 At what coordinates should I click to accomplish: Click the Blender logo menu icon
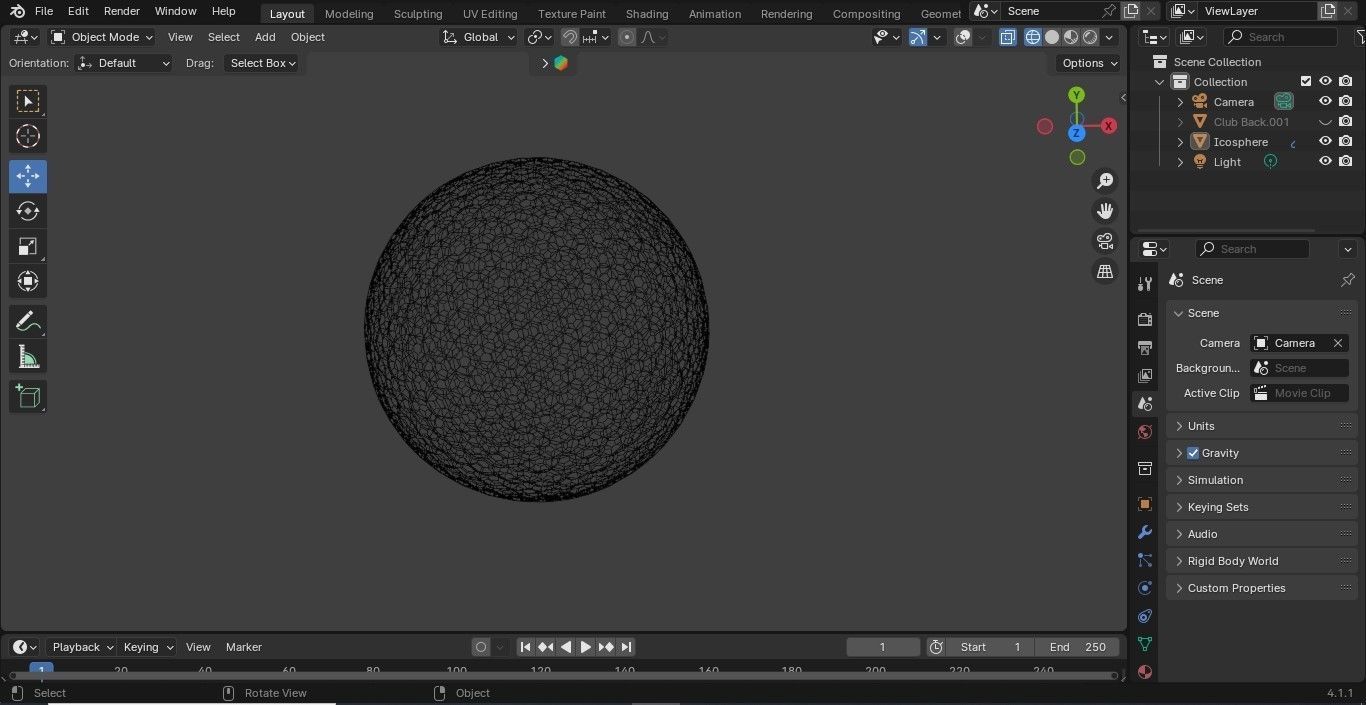(17, 11)
